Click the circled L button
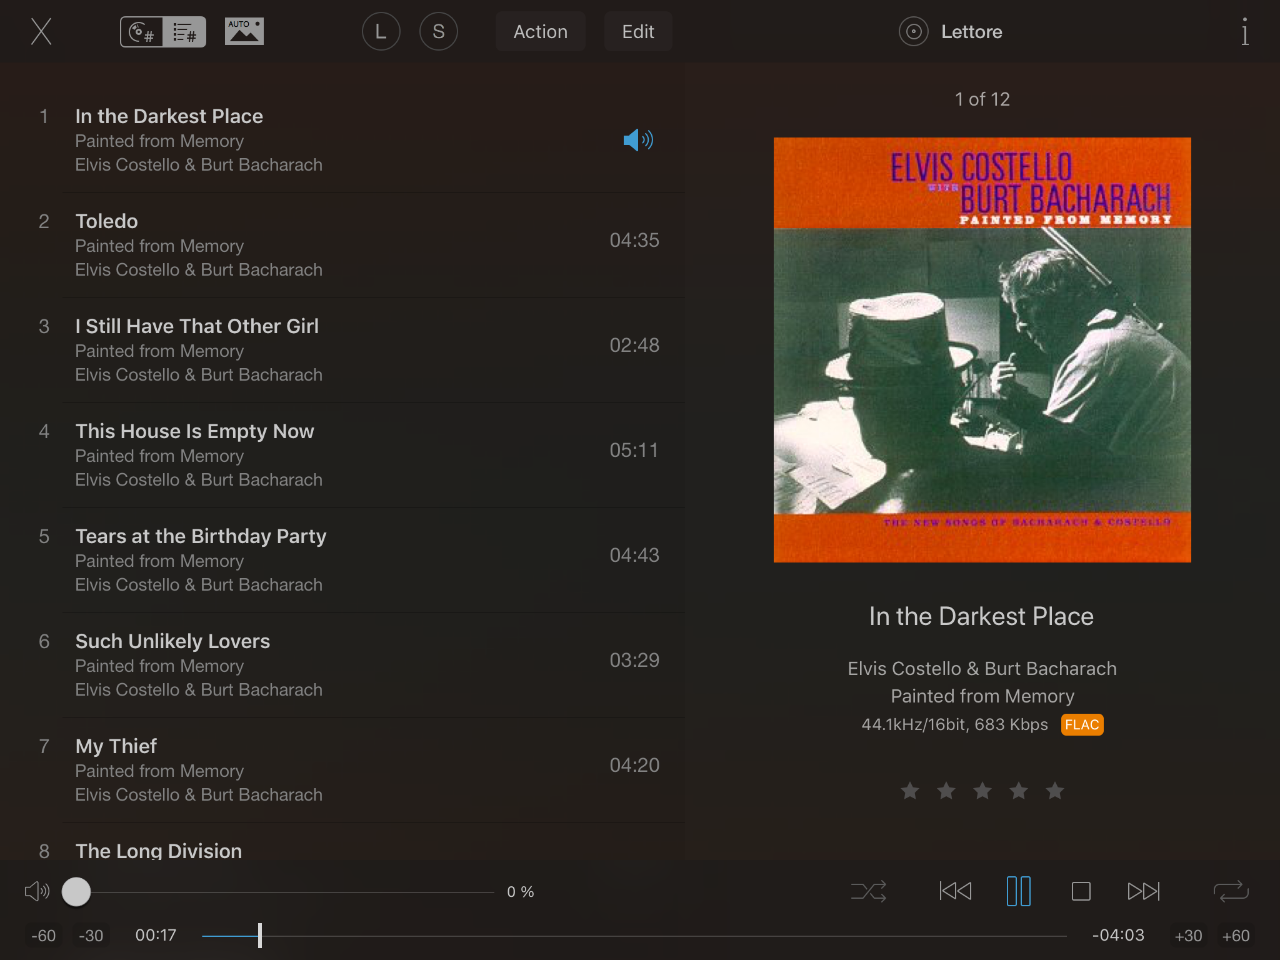Image resolution: width=1280 pixels, height=960 pixels. coord(381,32)
